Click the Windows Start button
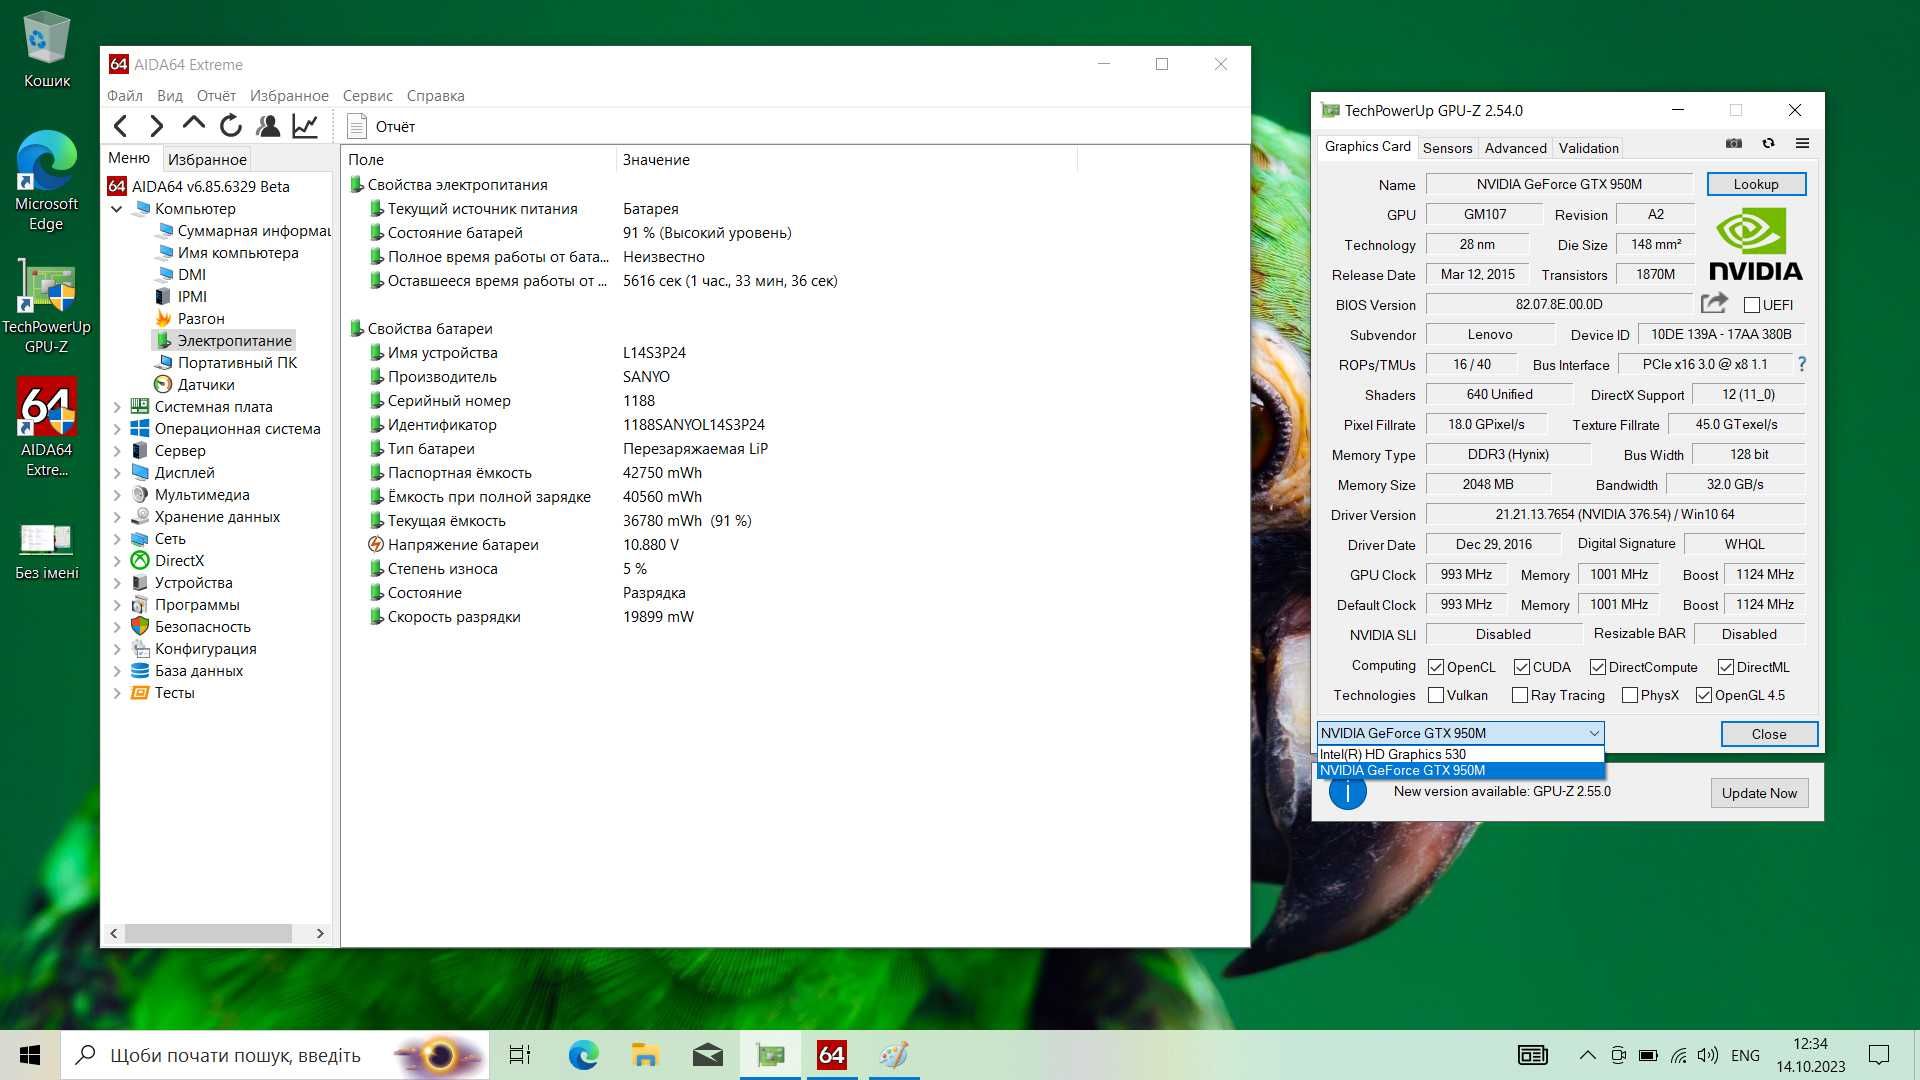The image size is (1920, 1080). pos(30,1055)
